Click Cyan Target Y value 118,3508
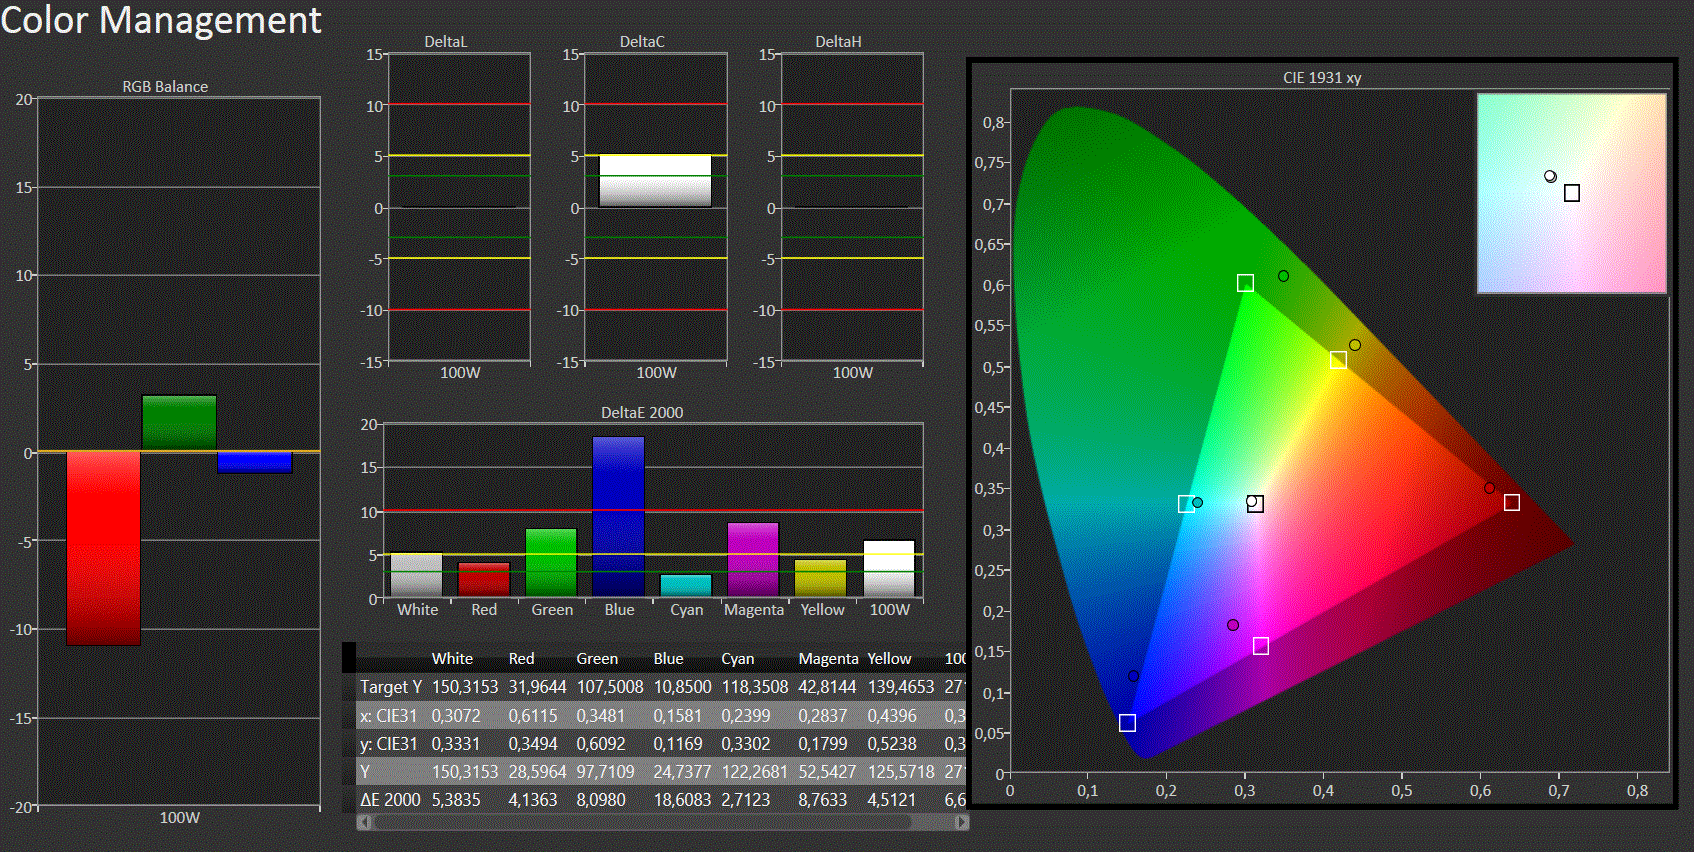 [x=755, y=687]
